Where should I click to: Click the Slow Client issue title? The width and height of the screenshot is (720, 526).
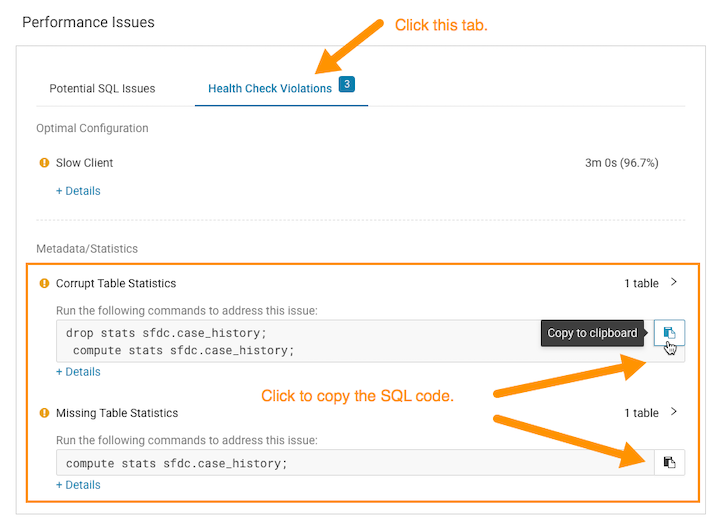coord(85,163)
